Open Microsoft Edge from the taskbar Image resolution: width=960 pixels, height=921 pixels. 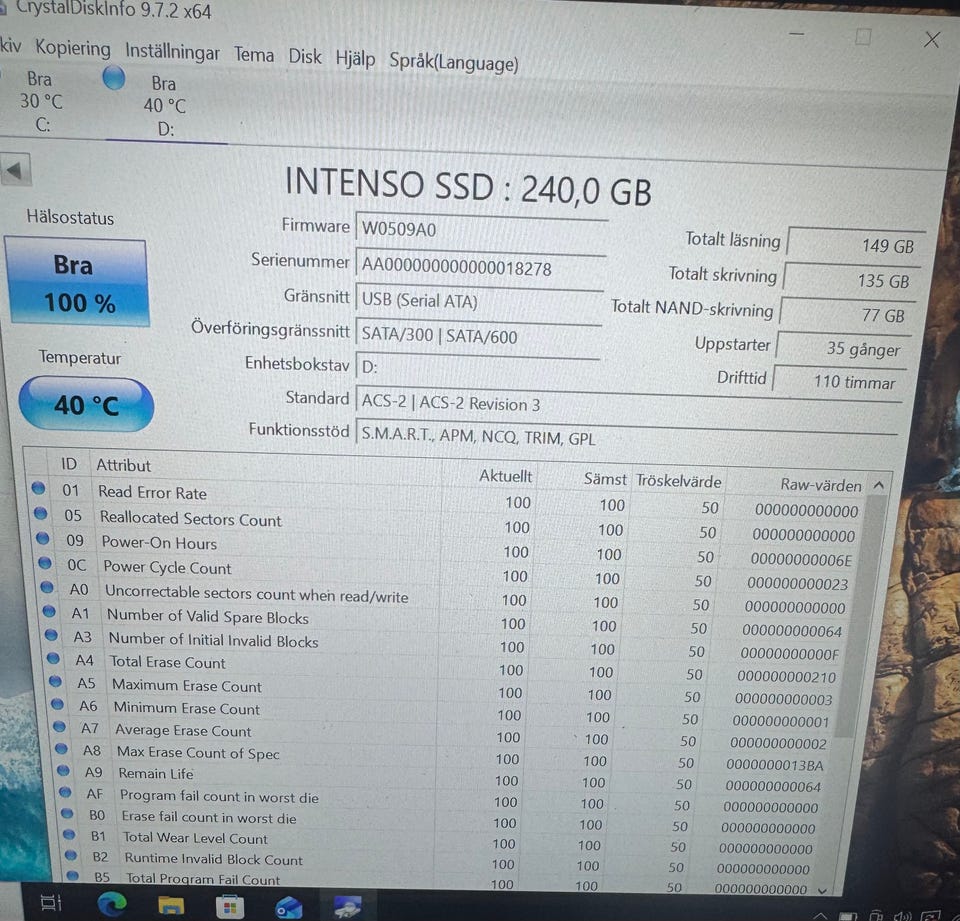(x=111, y=903)
